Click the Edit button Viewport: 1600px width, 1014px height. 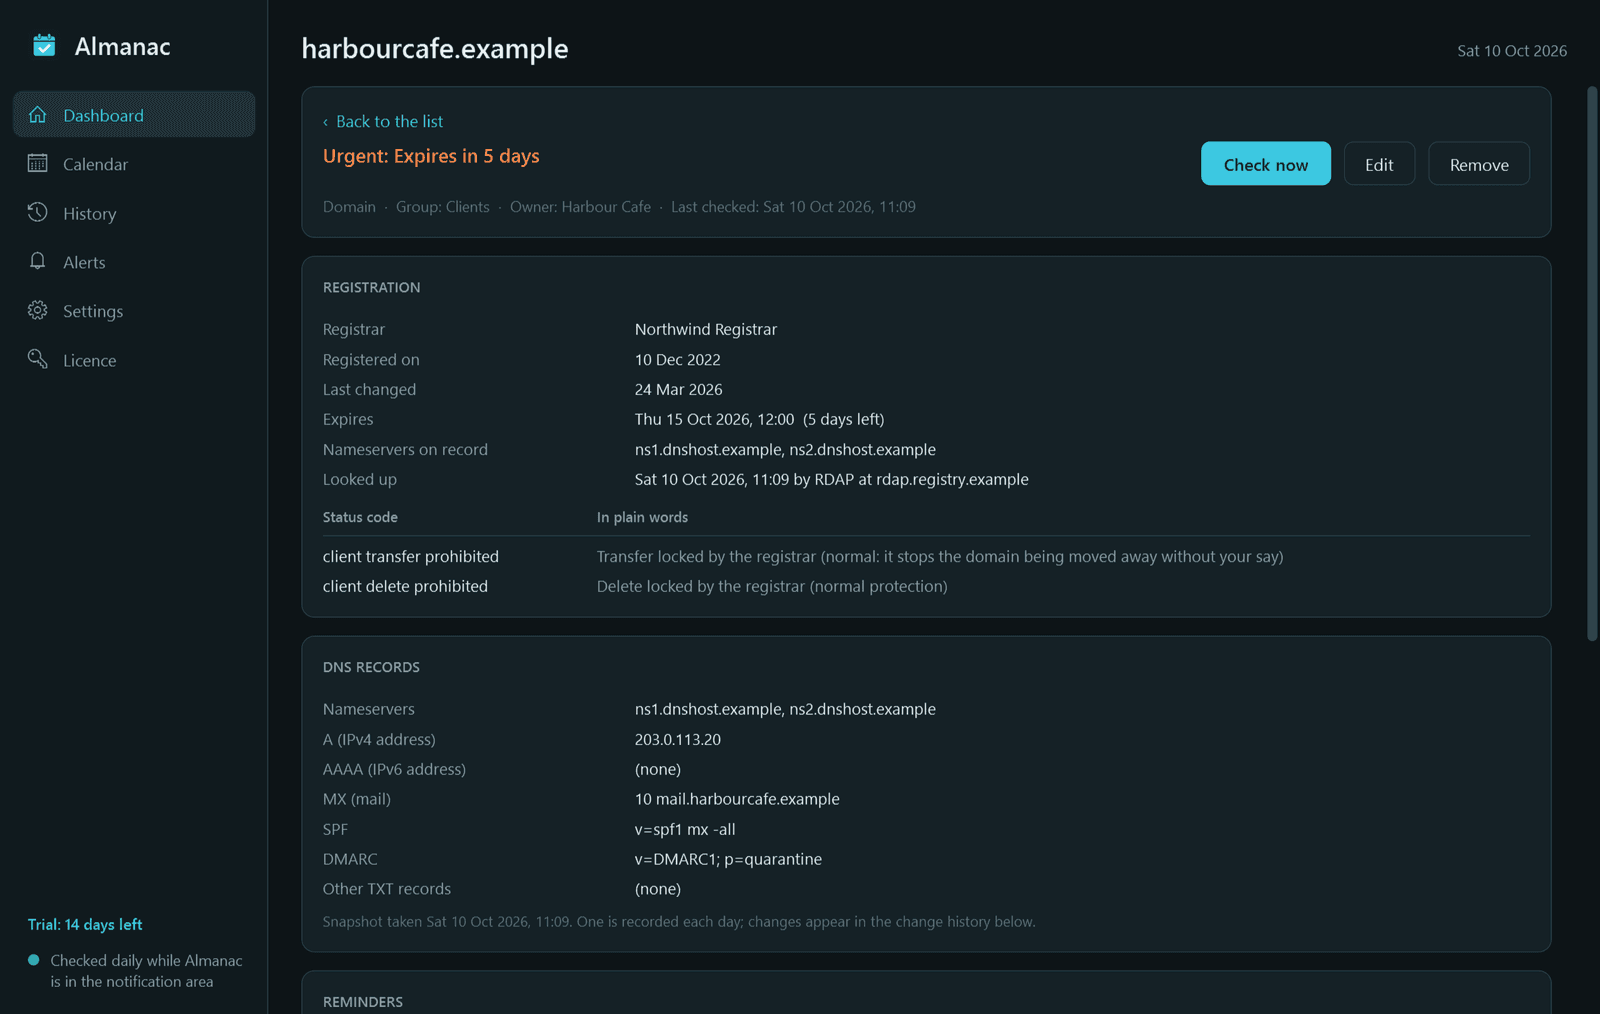[1379, 164]
